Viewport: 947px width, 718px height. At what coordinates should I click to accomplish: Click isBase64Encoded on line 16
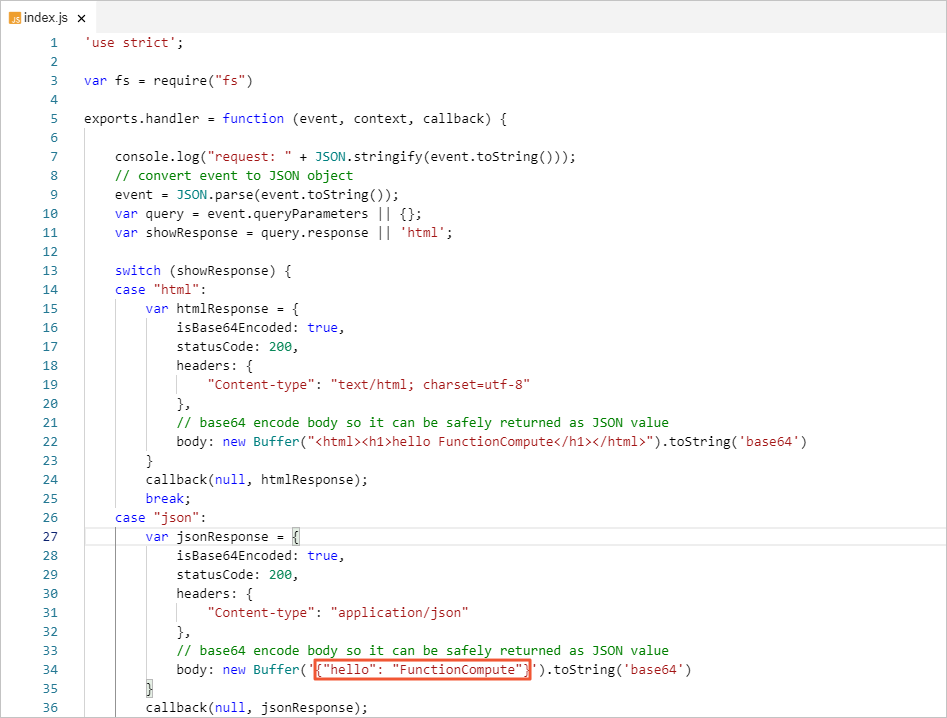234,328
